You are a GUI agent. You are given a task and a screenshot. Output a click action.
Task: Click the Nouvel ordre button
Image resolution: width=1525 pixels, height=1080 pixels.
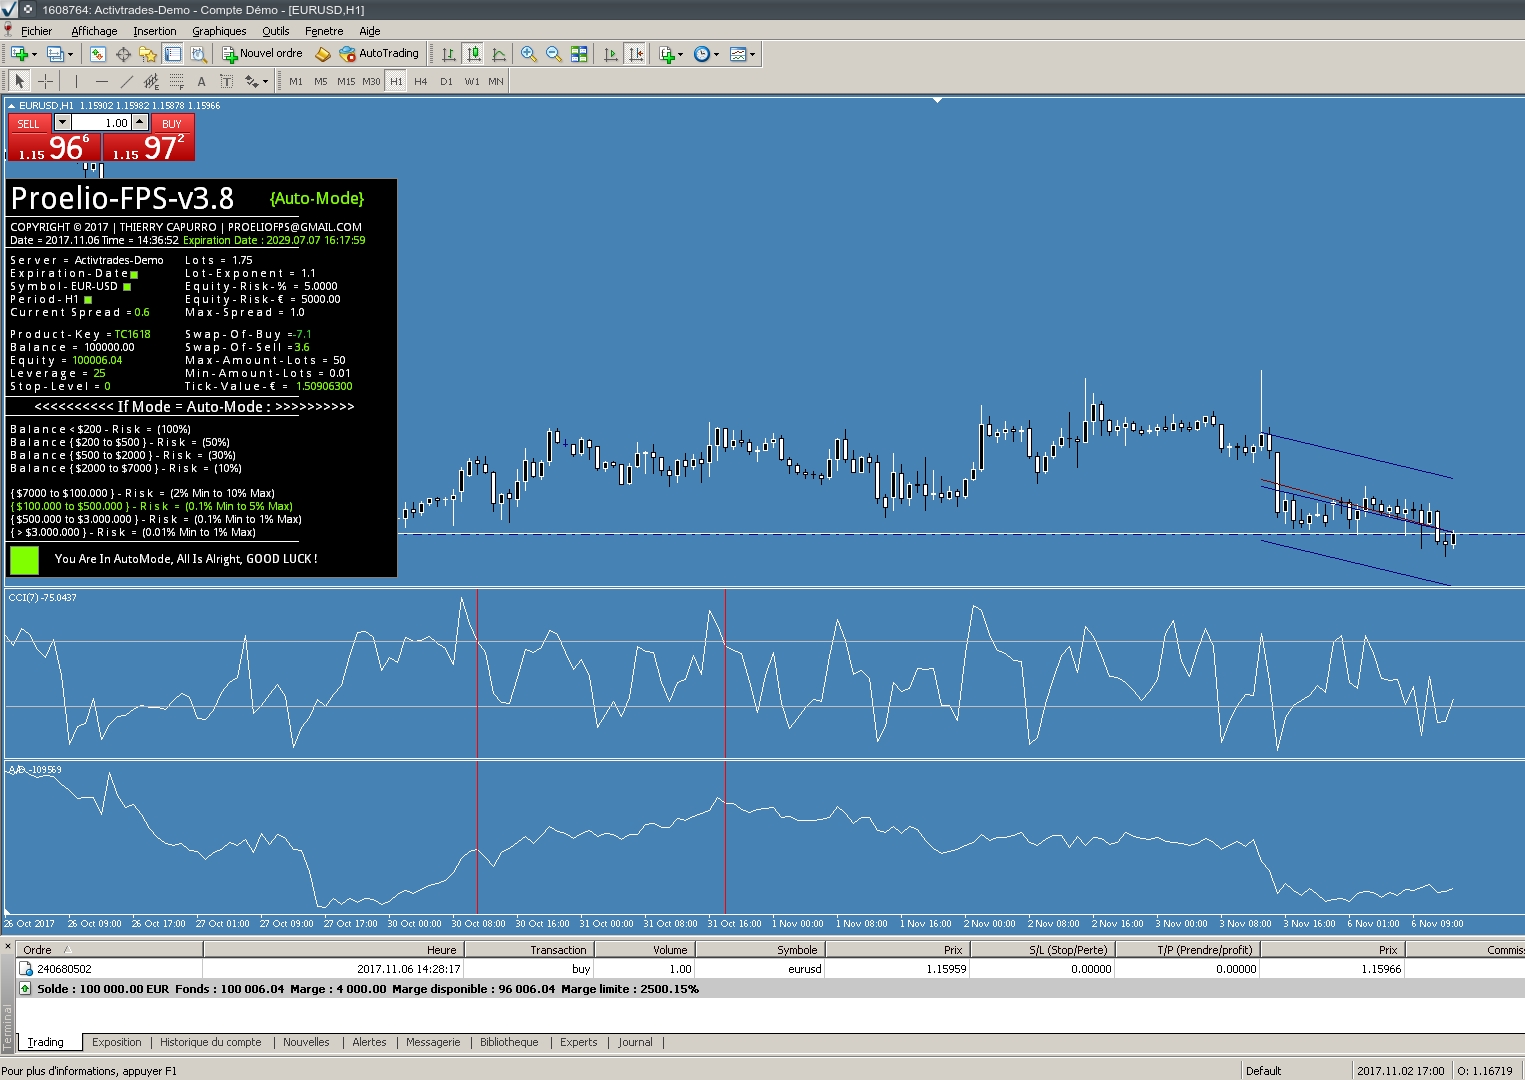point(262,54)
